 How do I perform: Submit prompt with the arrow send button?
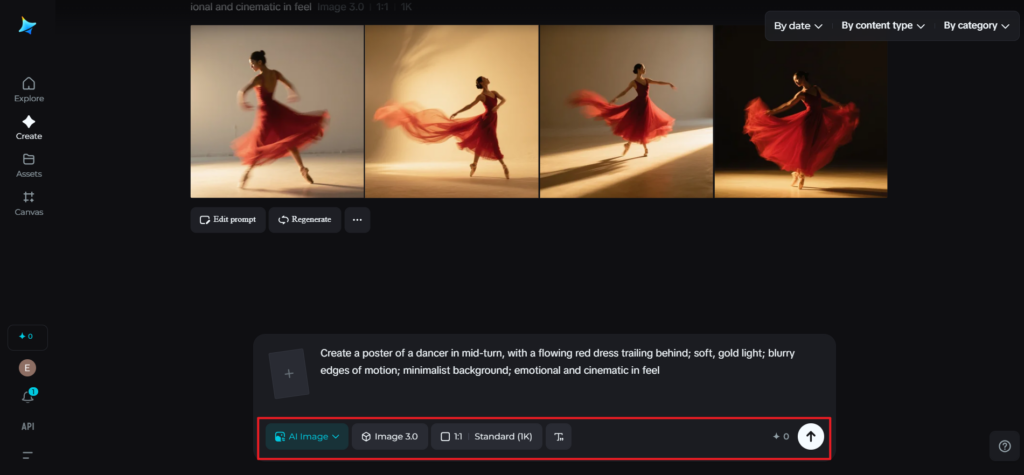810,437
